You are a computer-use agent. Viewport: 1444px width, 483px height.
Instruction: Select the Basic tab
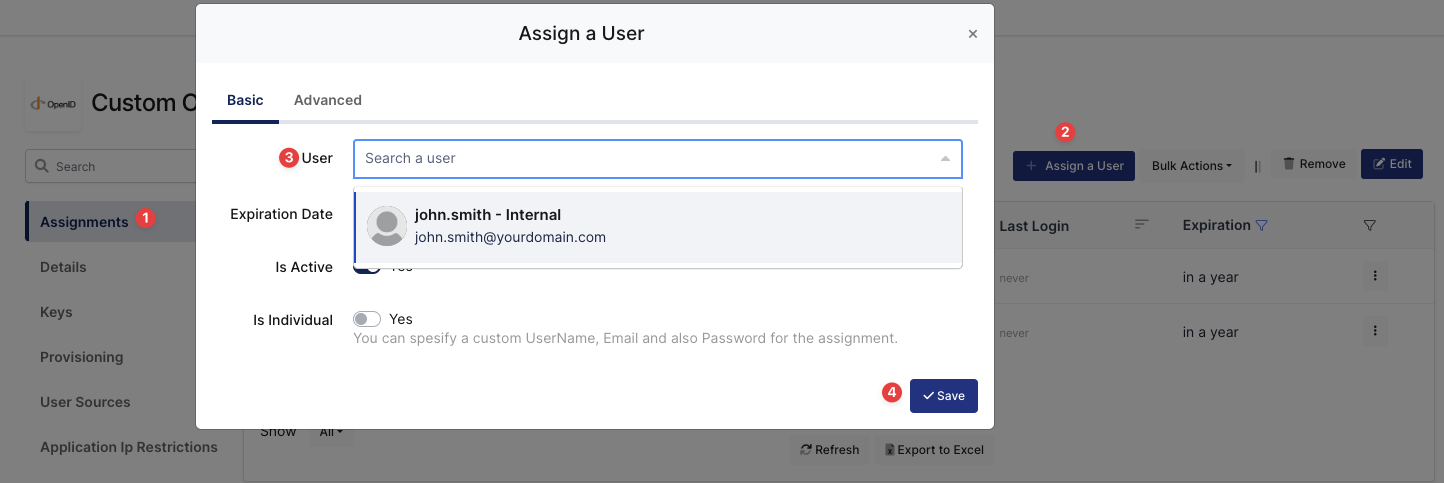[245, 100]
